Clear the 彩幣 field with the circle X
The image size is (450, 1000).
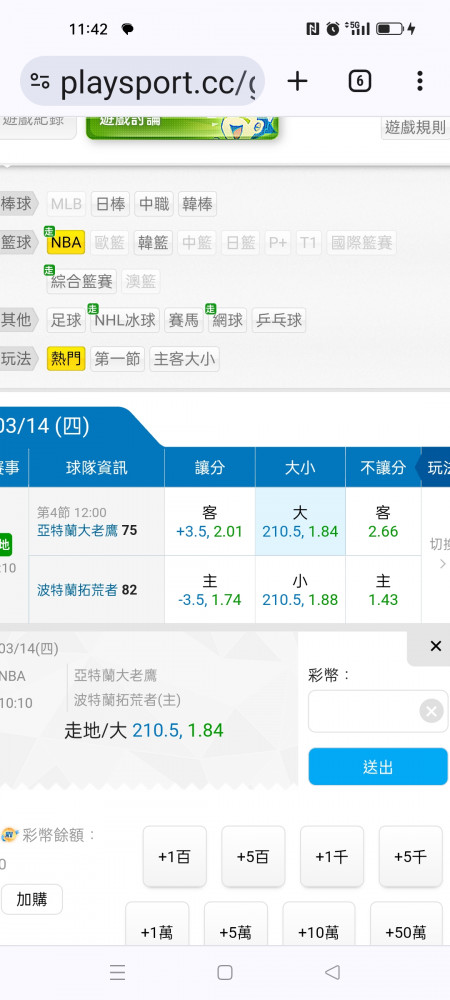click(431, 711)
